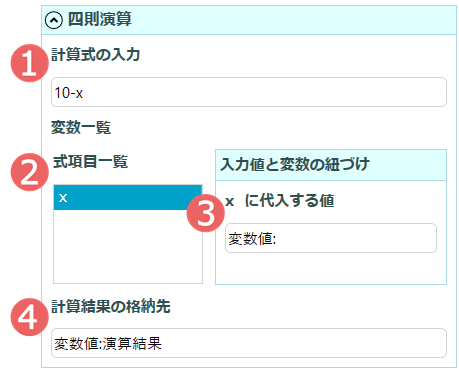Click the red number 1 badge
This screenshot has height=370, width=459.
pos(30,63)
